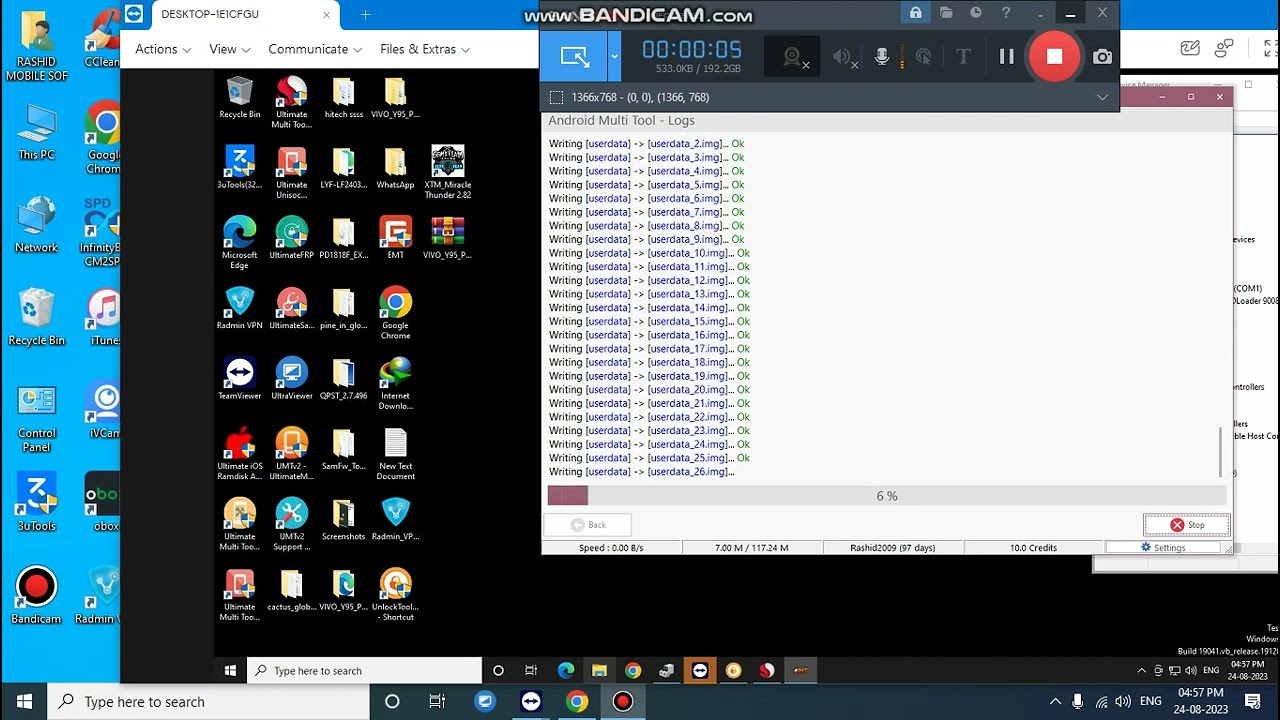
Task: Click the 6 % flashing progress bar
Action: coord(887,496)
